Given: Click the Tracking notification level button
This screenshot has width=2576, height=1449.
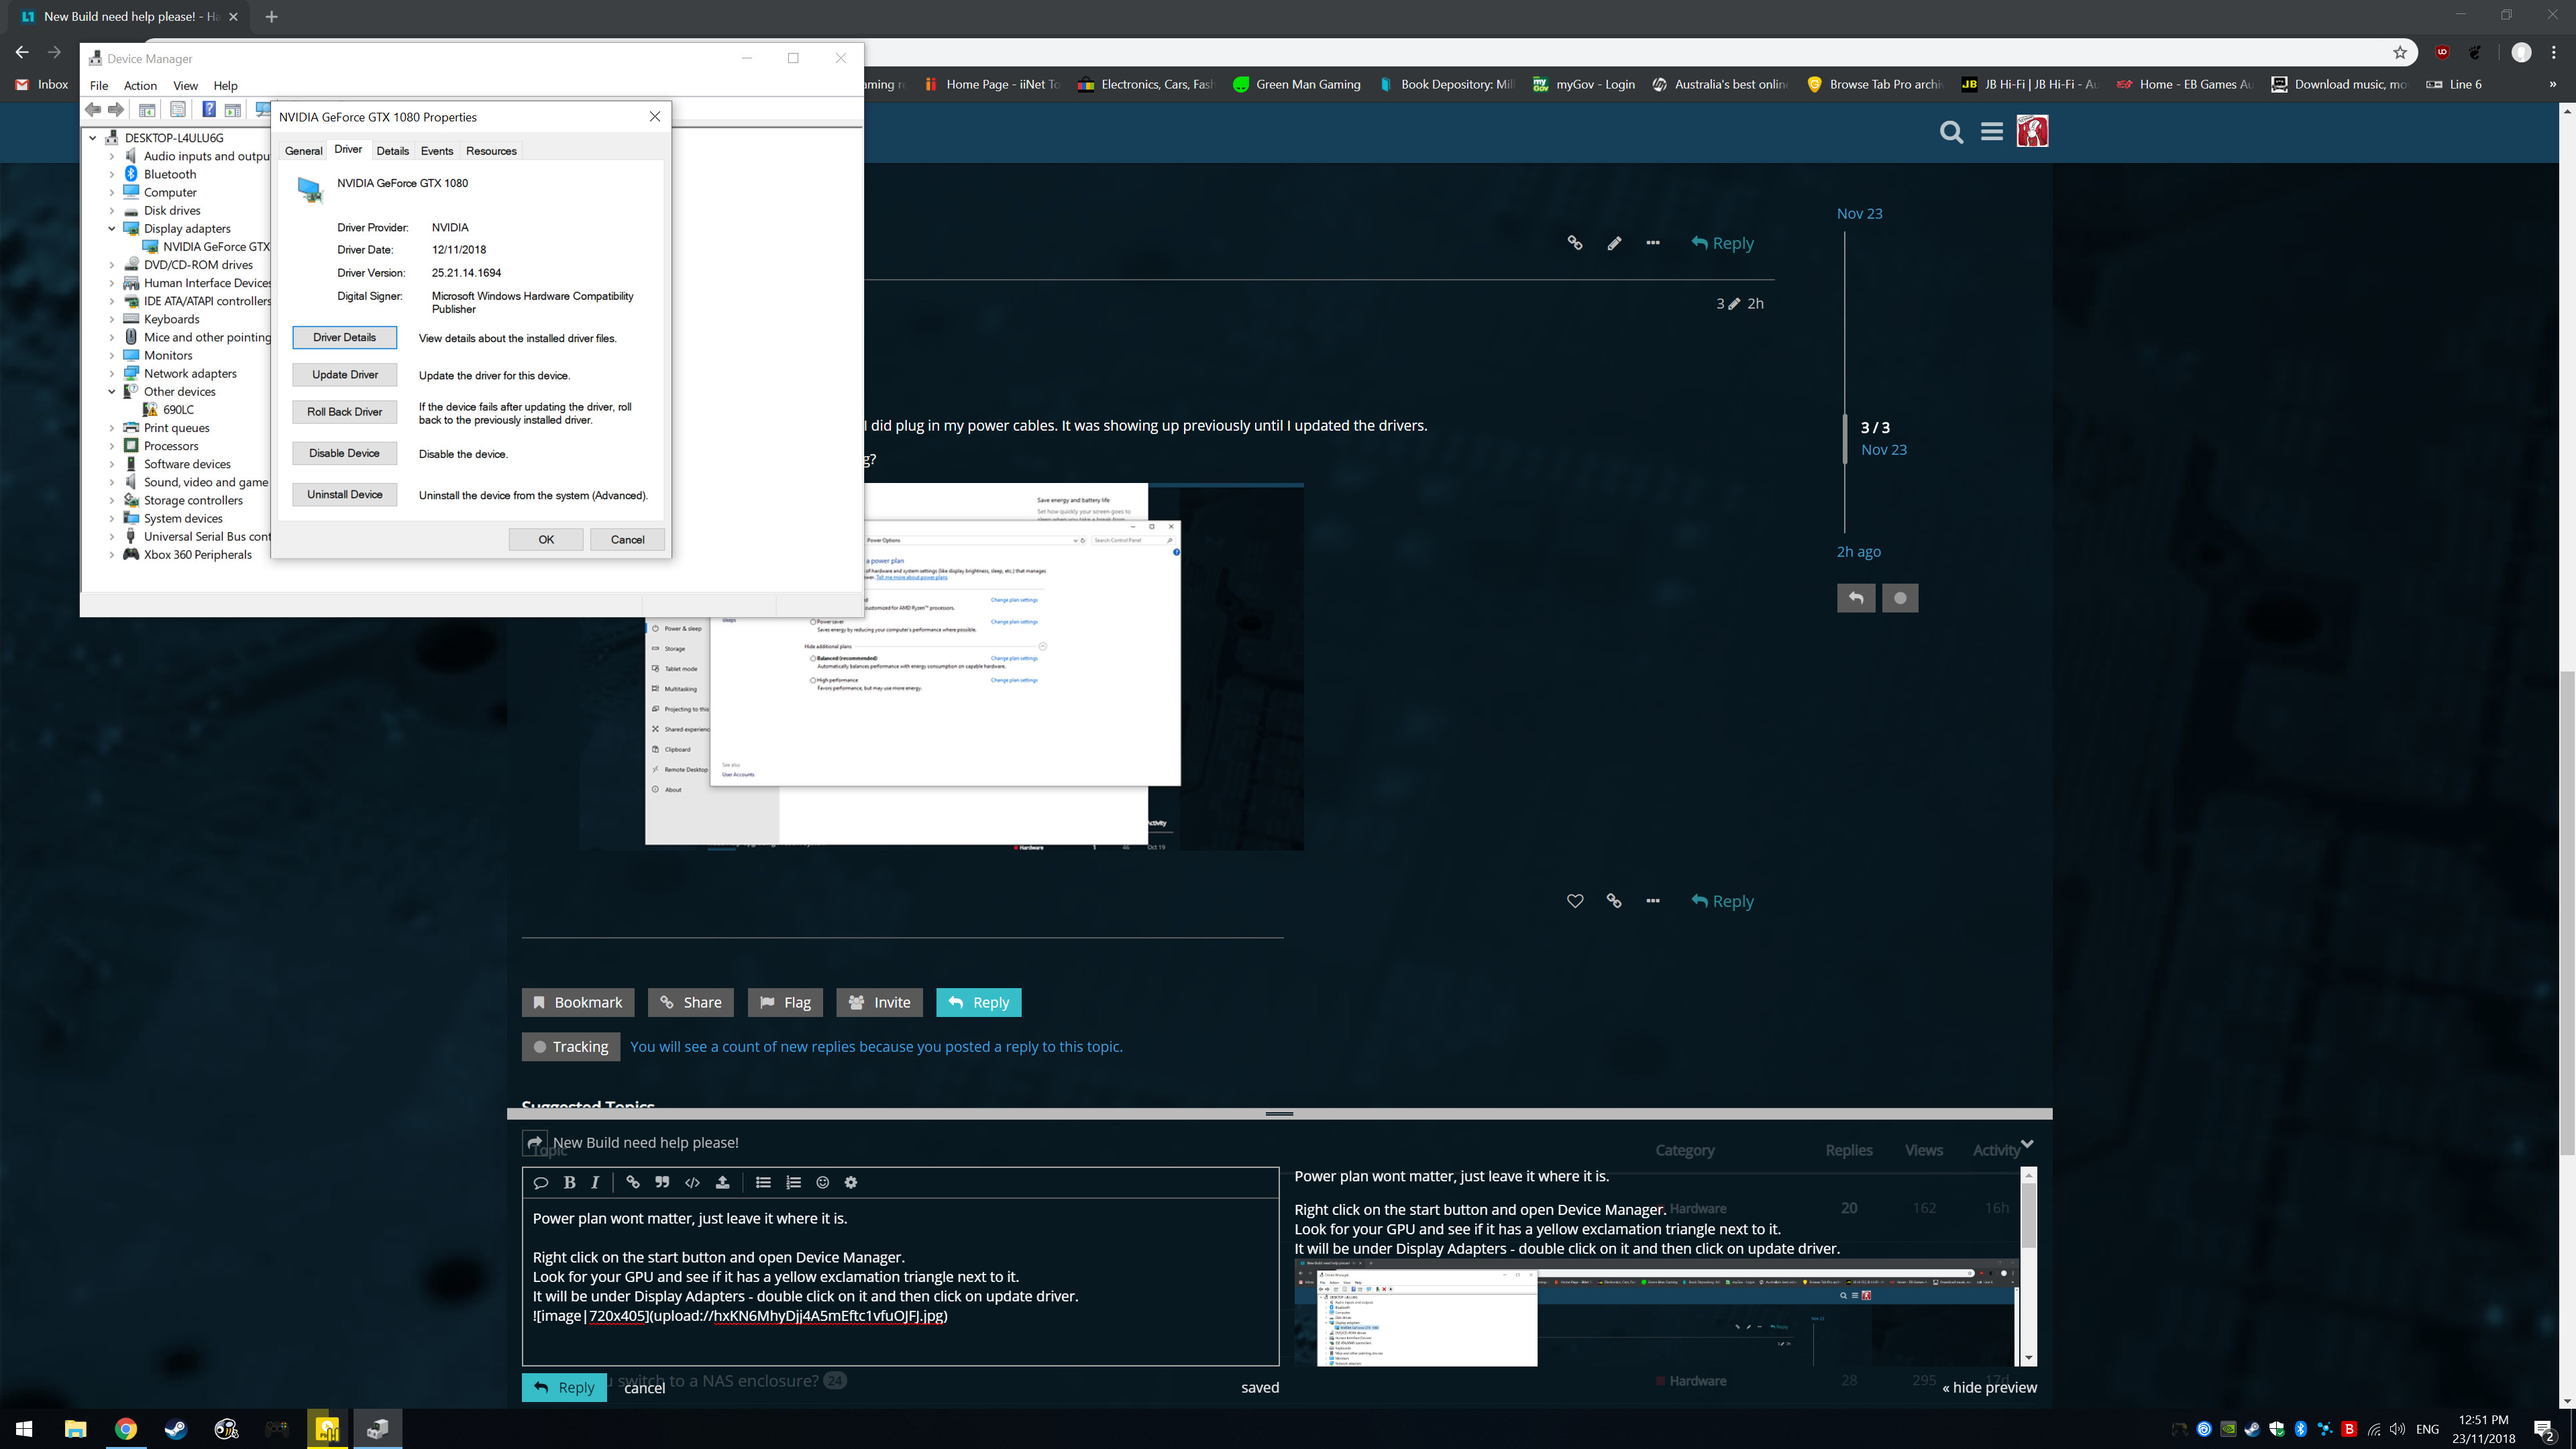Looking at the screenshot, I should coord(571,1046).
